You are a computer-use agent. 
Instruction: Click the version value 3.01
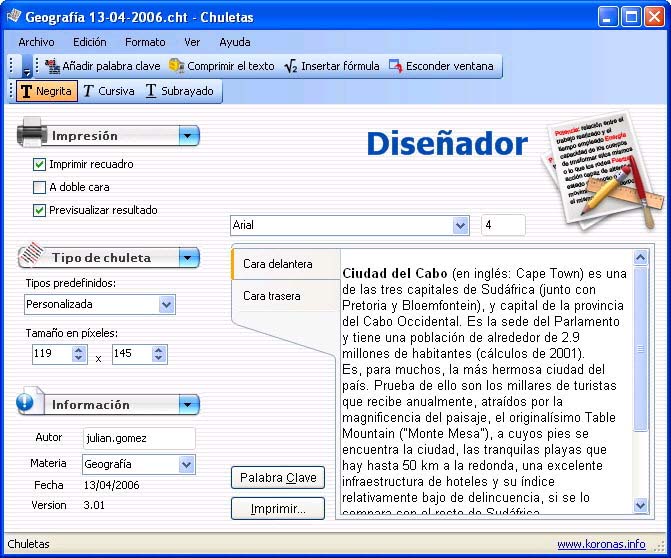[x=94, y=505]
